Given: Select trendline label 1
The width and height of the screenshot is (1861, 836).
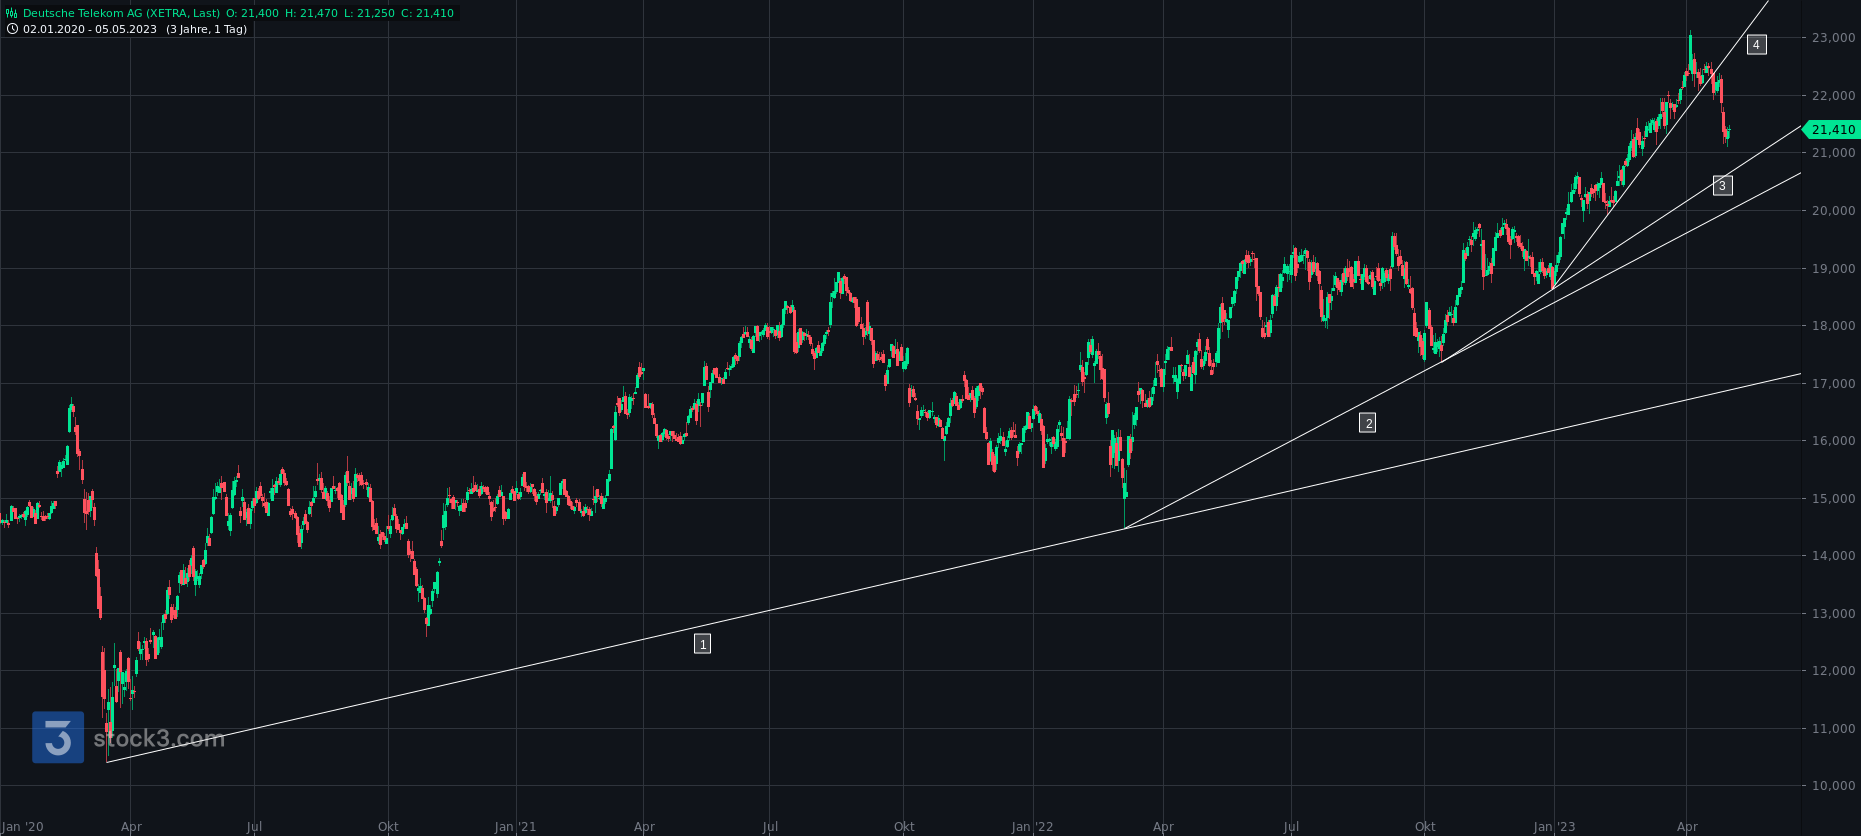Looking at the screenshot, I should (703, 644).
